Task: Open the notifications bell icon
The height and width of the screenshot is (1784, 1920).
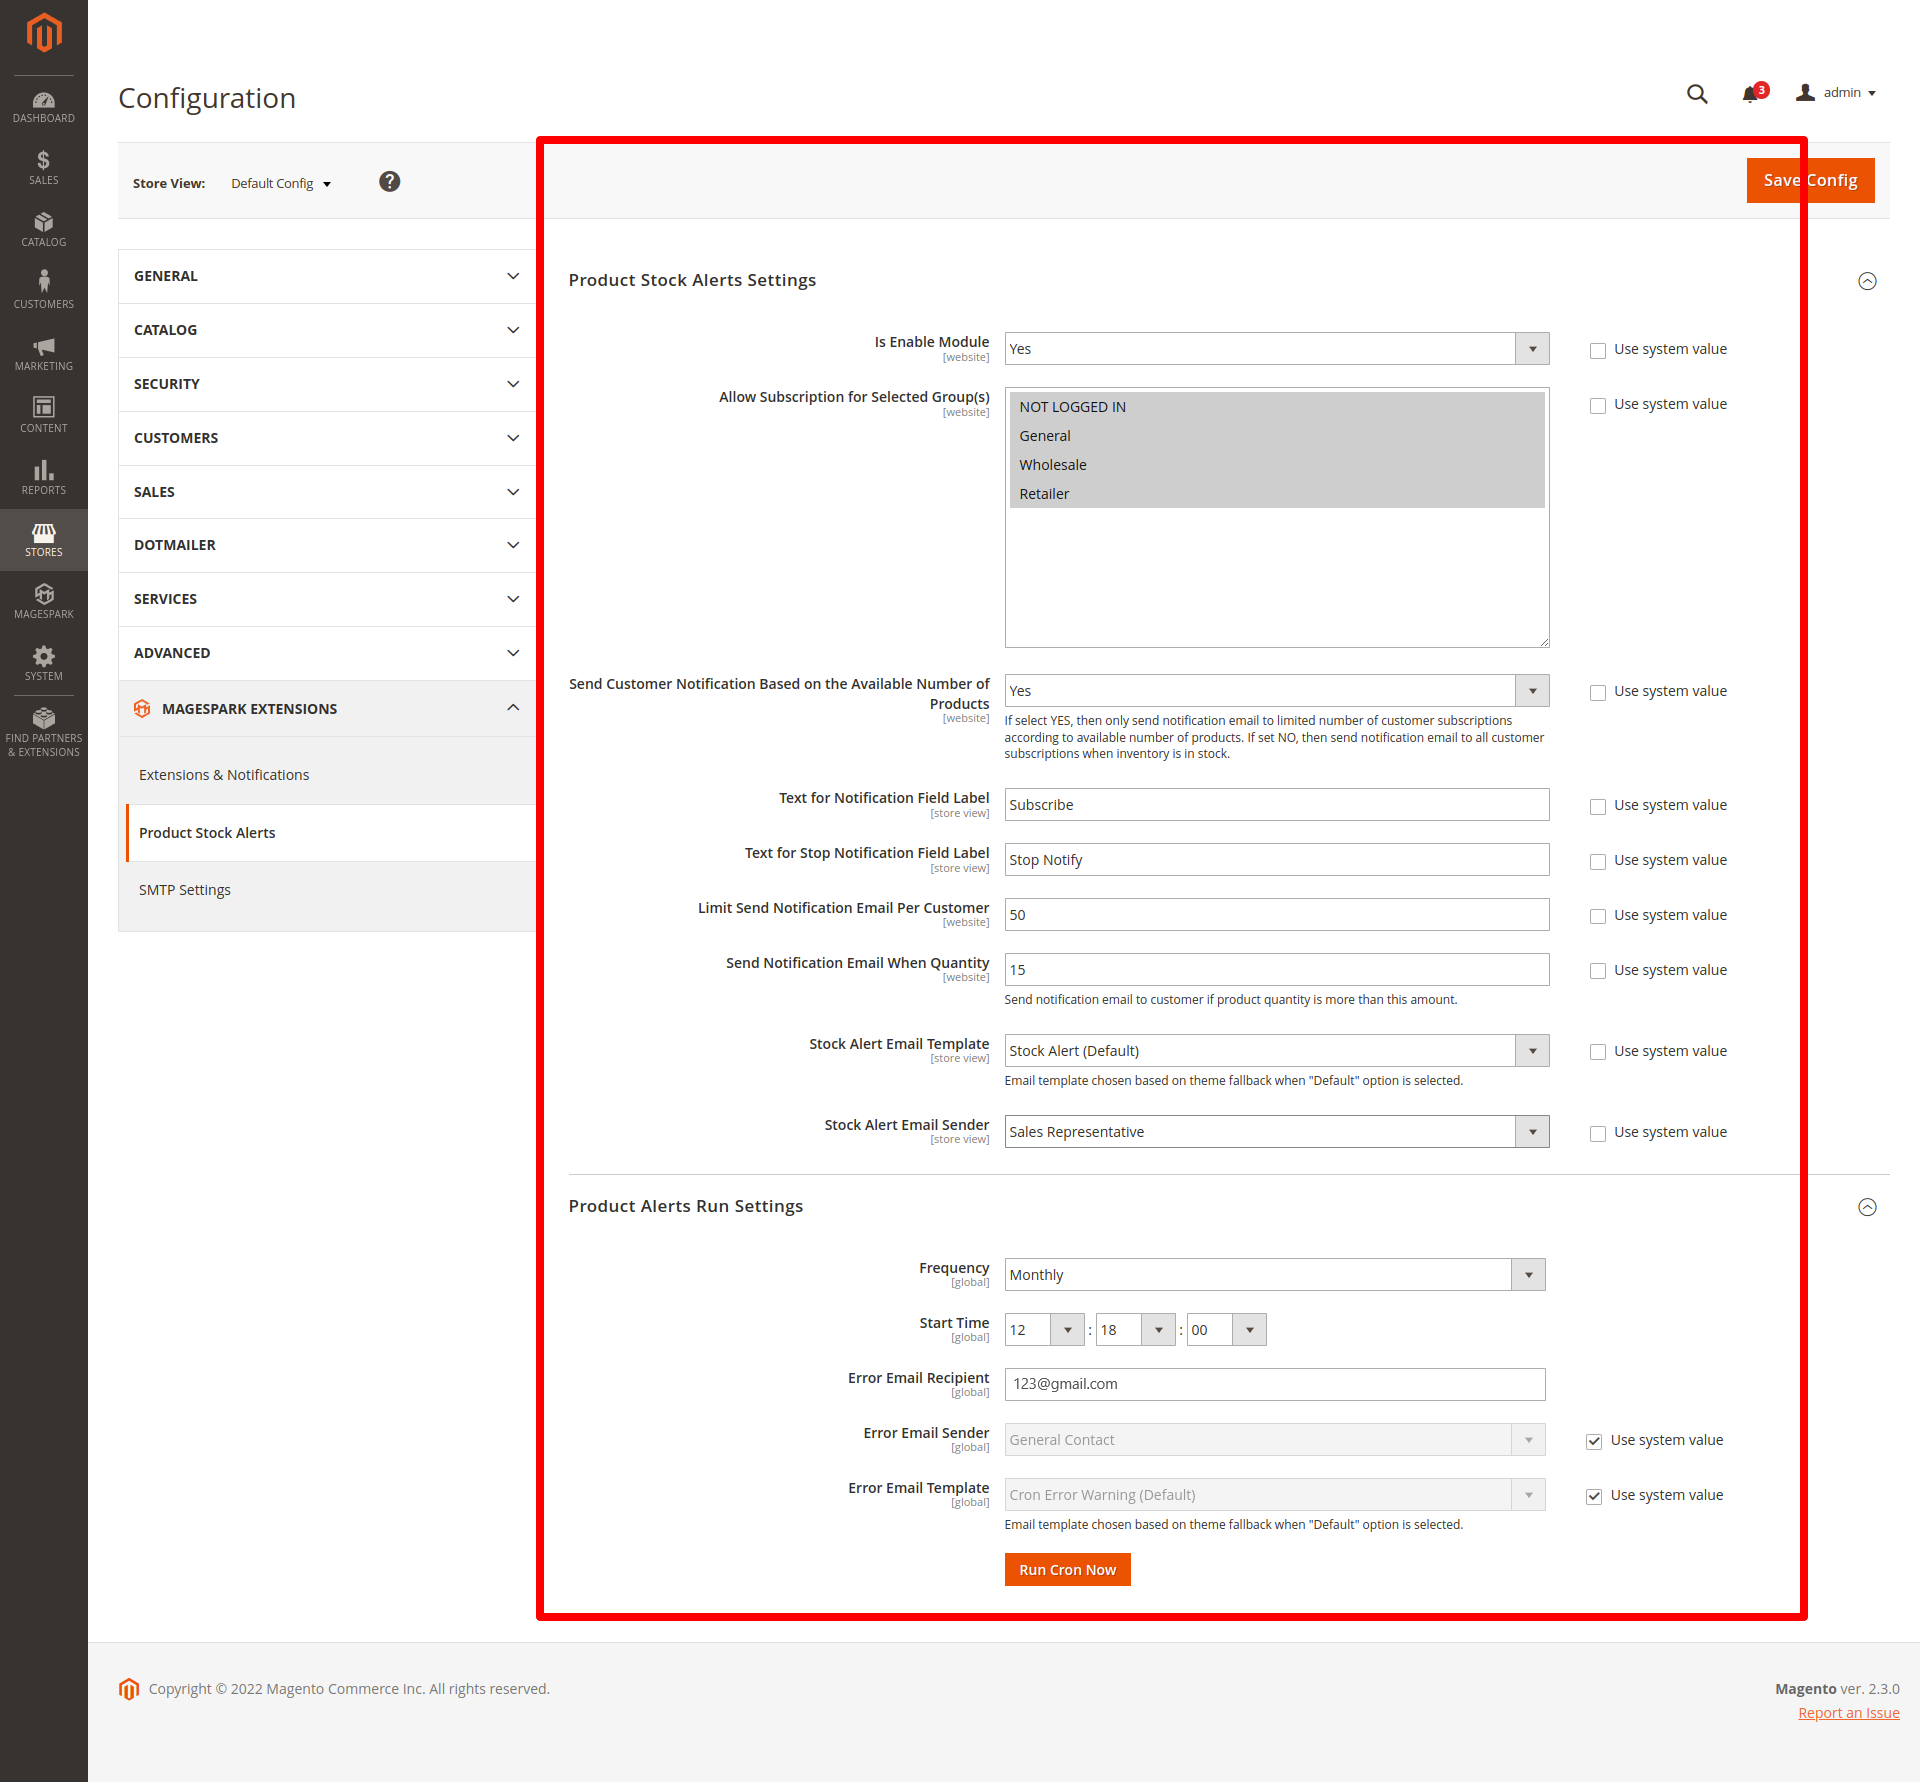Action: tap(1750, 94)
